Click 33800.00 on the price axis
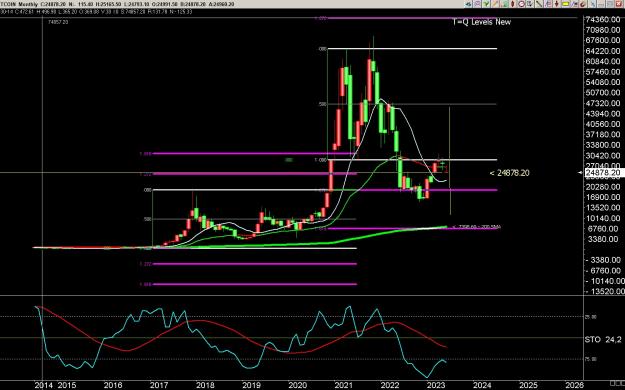Viewport: 625px width, 390px height. coord(603,145)
